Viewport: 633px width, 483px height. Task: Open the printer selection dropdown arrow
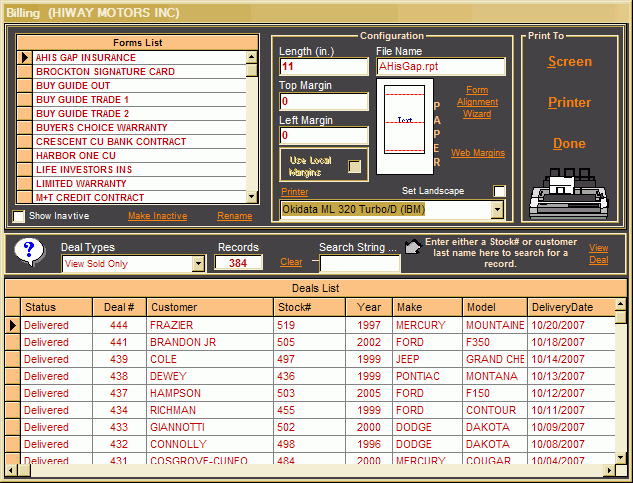[497, 210]
